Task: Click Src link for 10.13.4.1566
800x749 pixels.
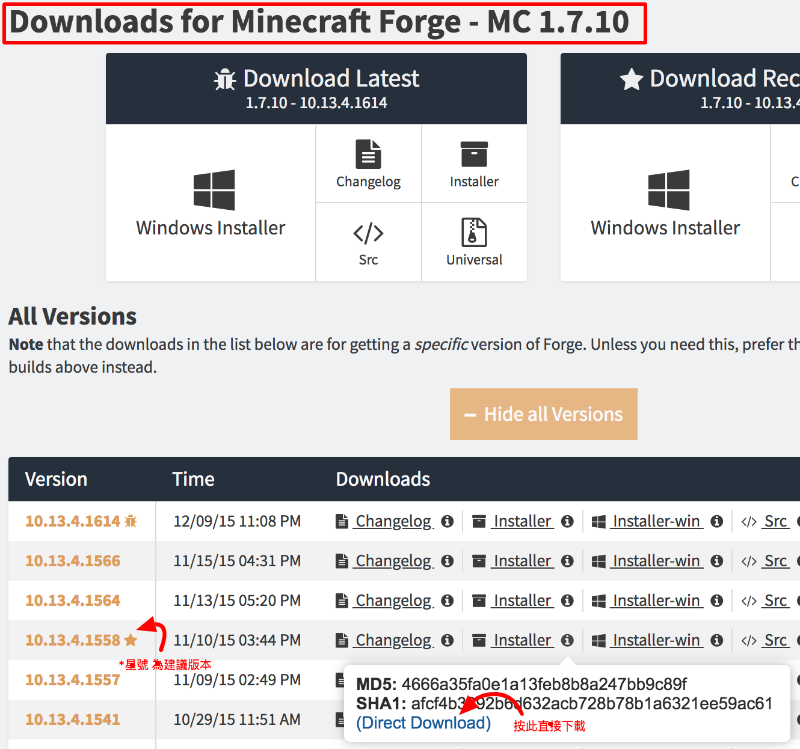Action: click(x=776, y=561)
